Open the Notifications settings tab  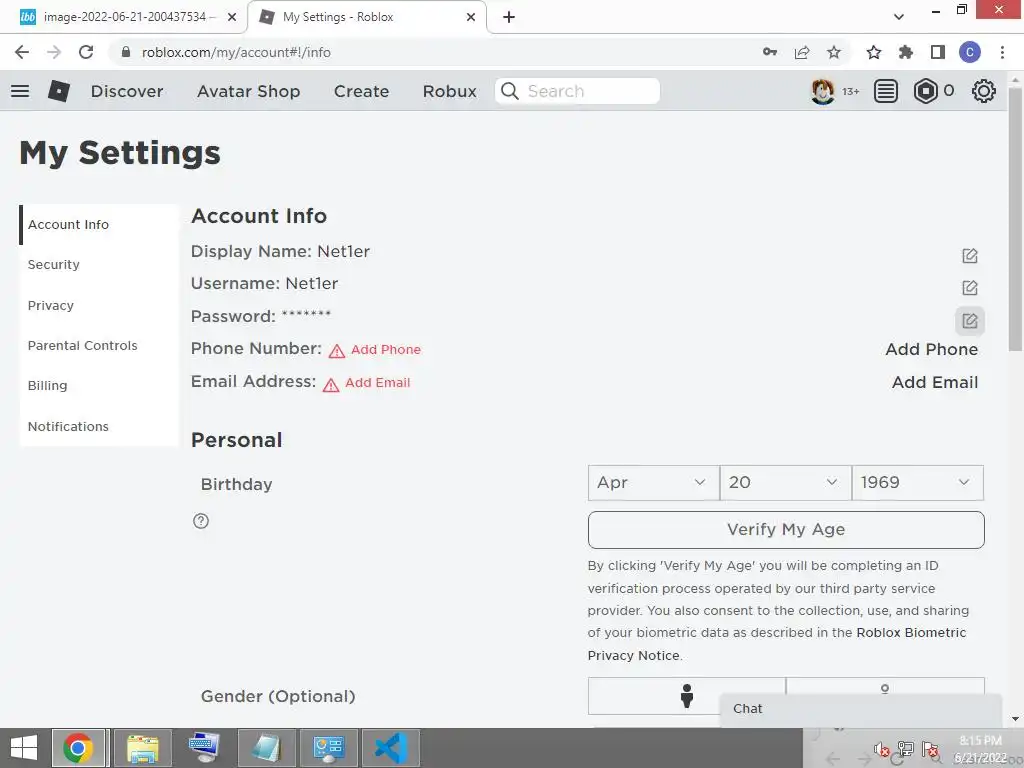click(99, 426)
